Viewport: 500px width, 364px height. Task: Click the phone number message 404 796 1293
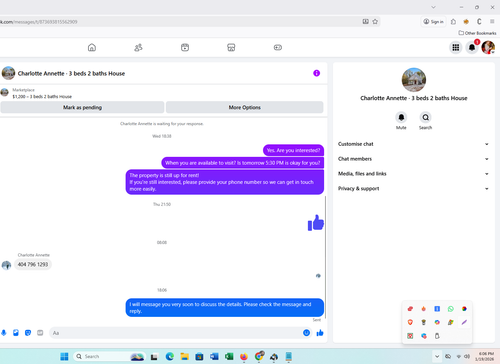(x=33, y=264)
